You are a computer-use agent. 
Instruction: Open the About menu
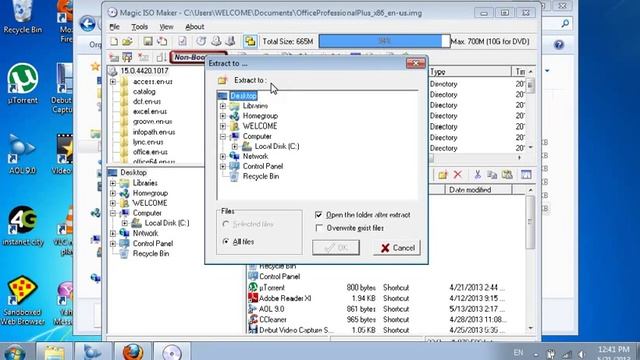[195, 27]
